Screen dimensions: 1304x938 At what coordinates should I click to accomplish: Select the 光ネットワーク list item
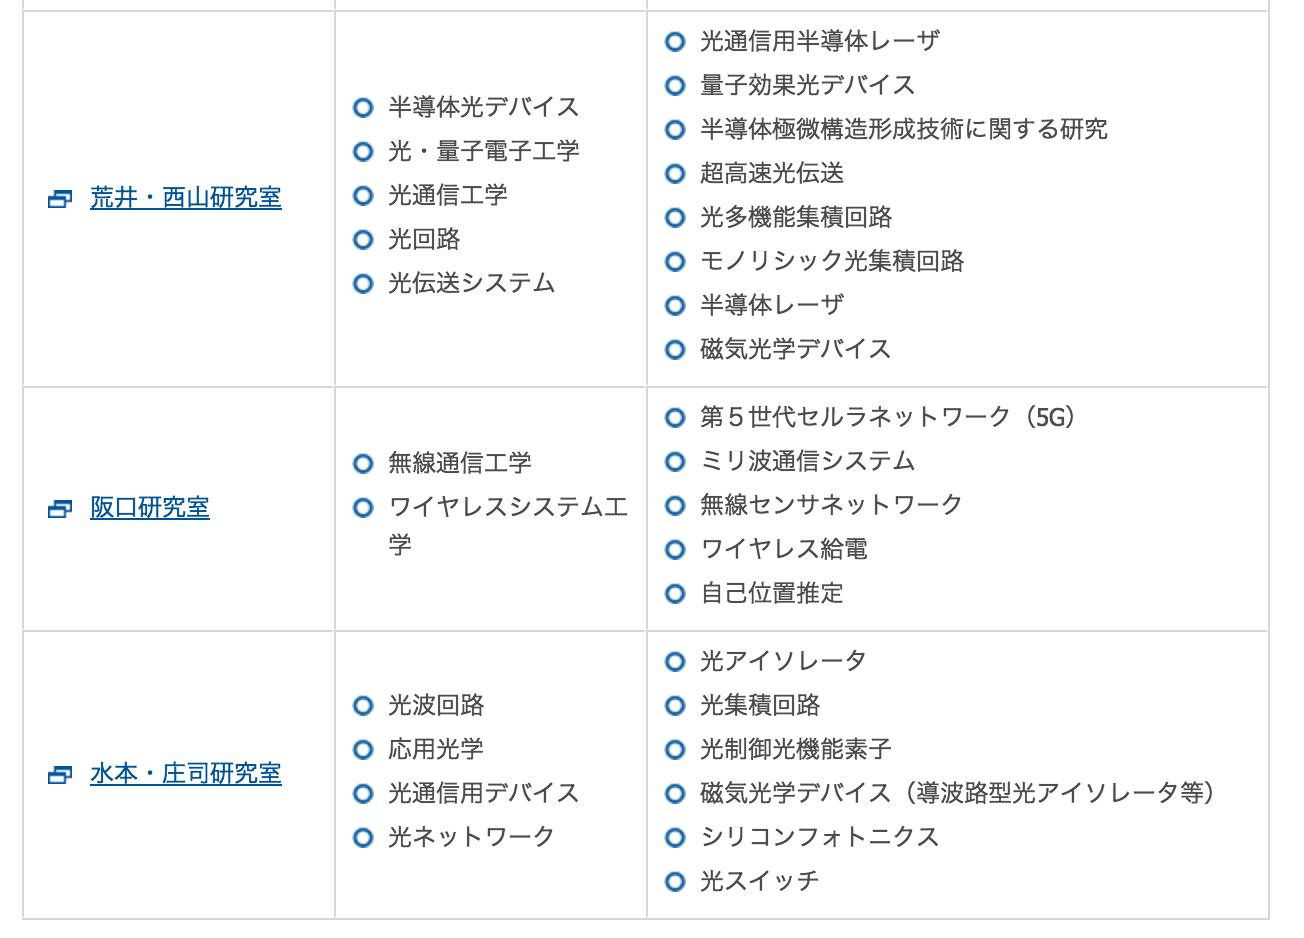click(471, 837)
